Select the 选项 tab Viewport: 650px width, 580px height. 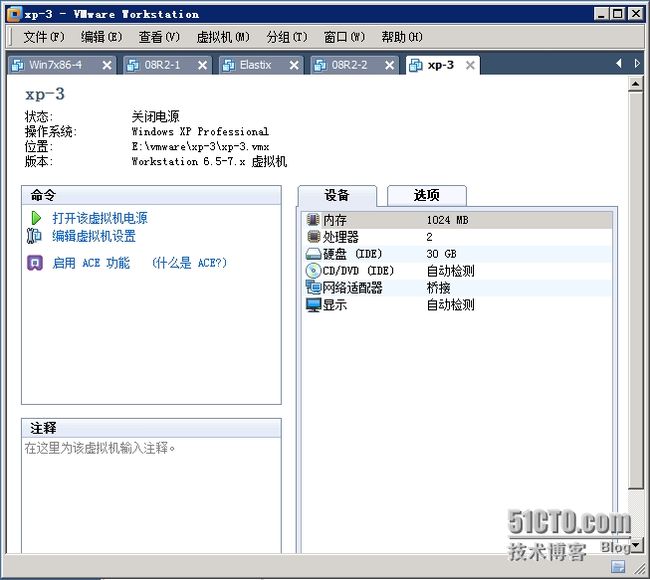427,195
